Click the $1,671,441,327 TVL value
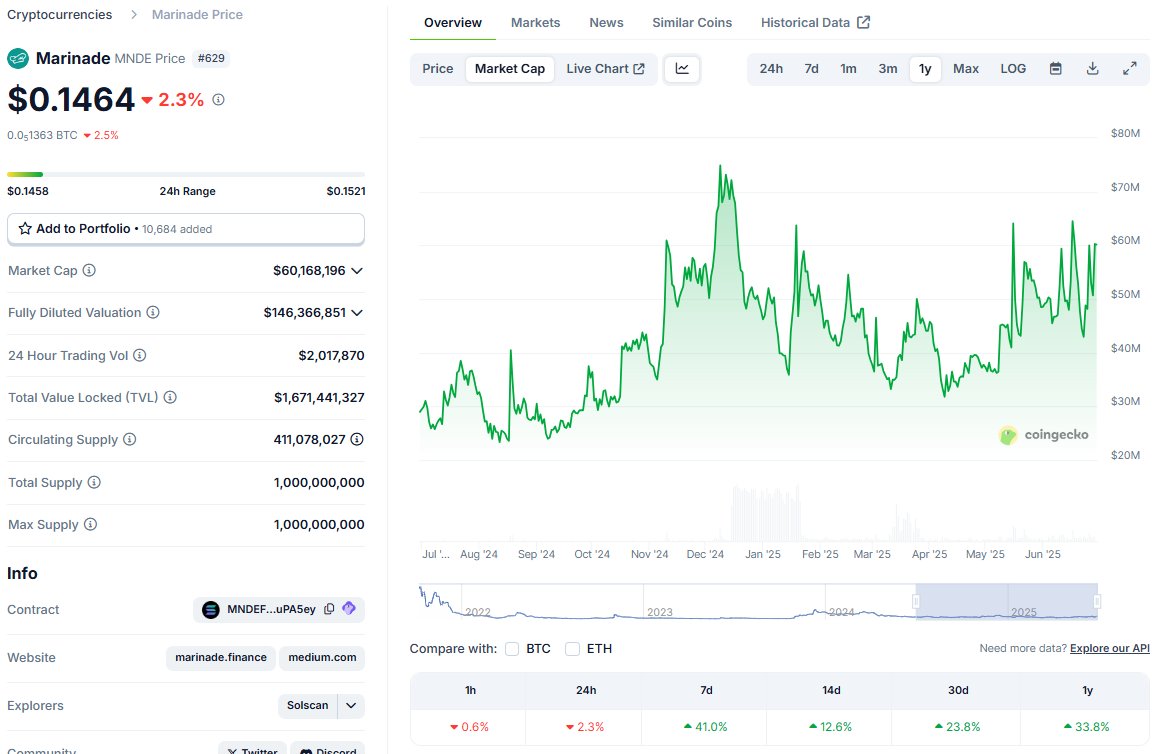Screen dimensions: 1159x754 click(319, 398)
